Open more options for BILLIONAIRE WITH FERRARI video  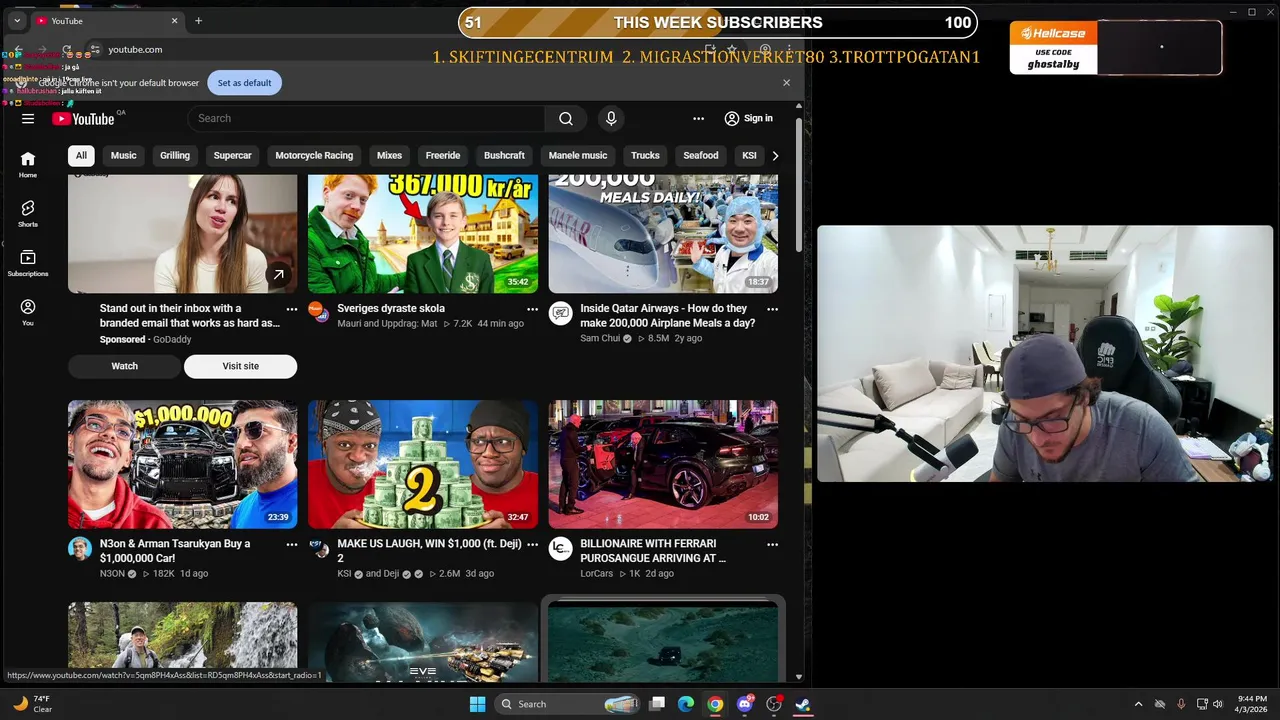point(772,545)
